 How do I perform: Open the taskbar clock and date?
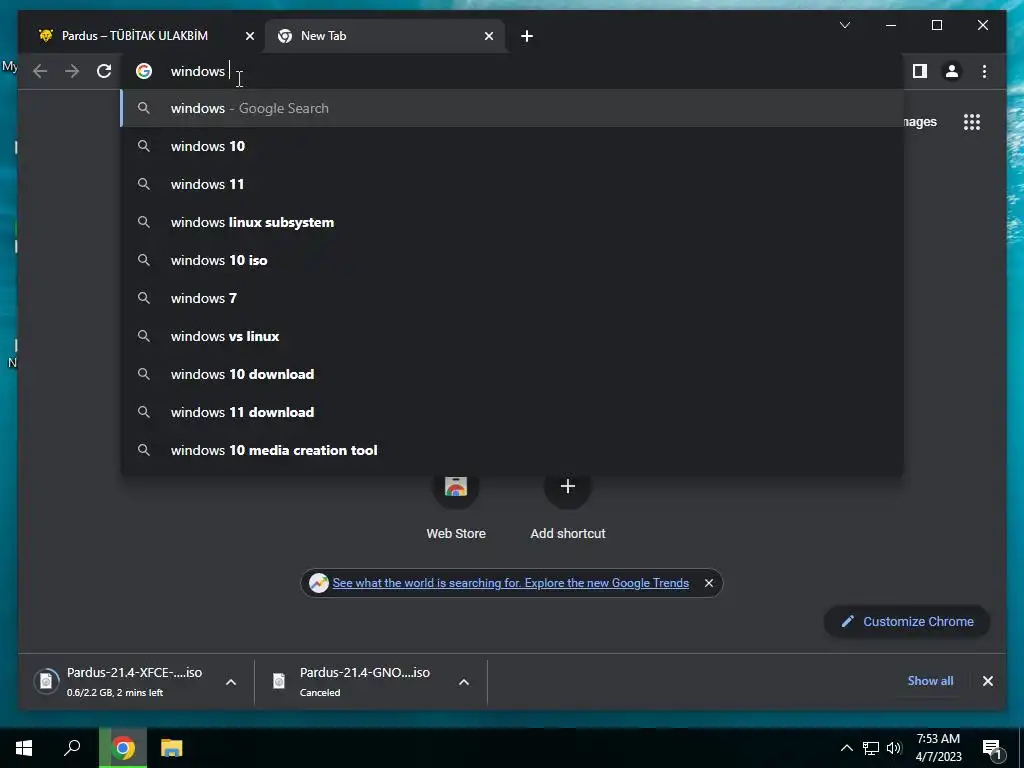point(938,748)
